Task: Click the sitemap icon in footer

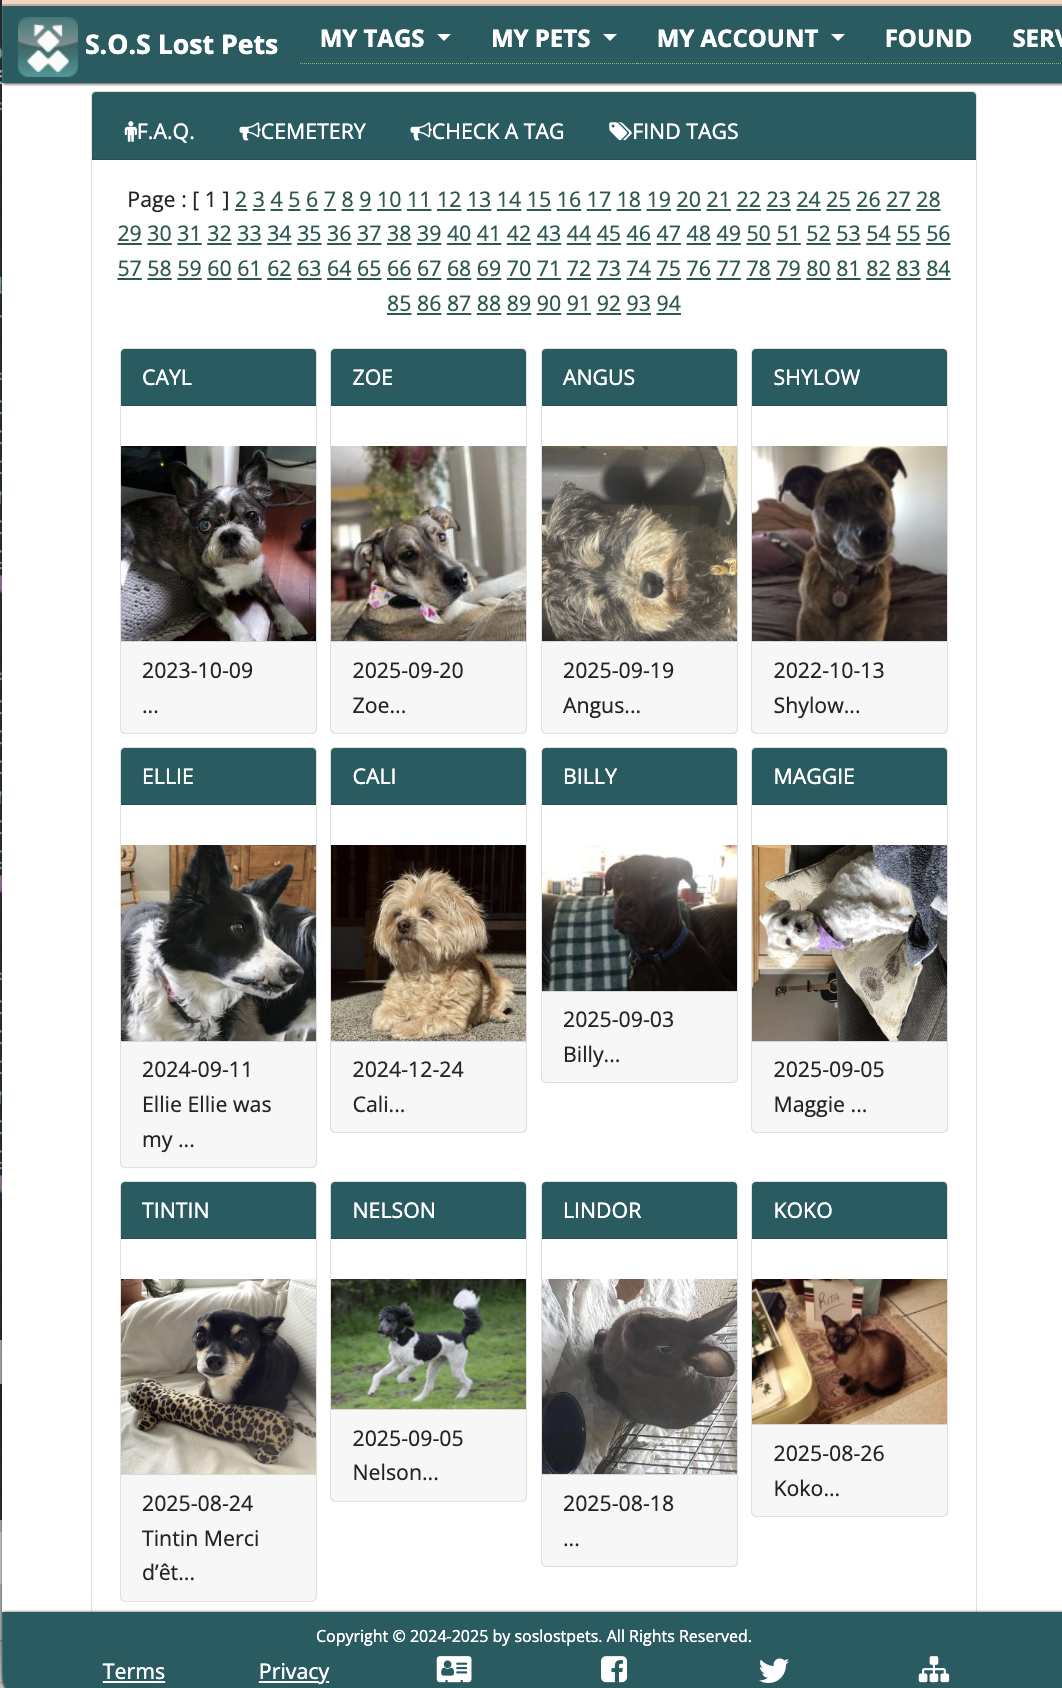Action: (x=934, y=1669)
